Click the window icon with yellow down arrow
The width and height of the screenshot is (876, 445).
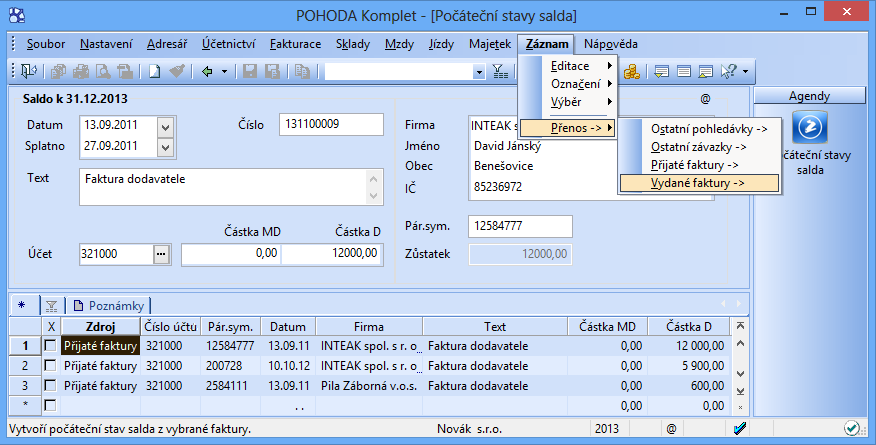(661, 71)
